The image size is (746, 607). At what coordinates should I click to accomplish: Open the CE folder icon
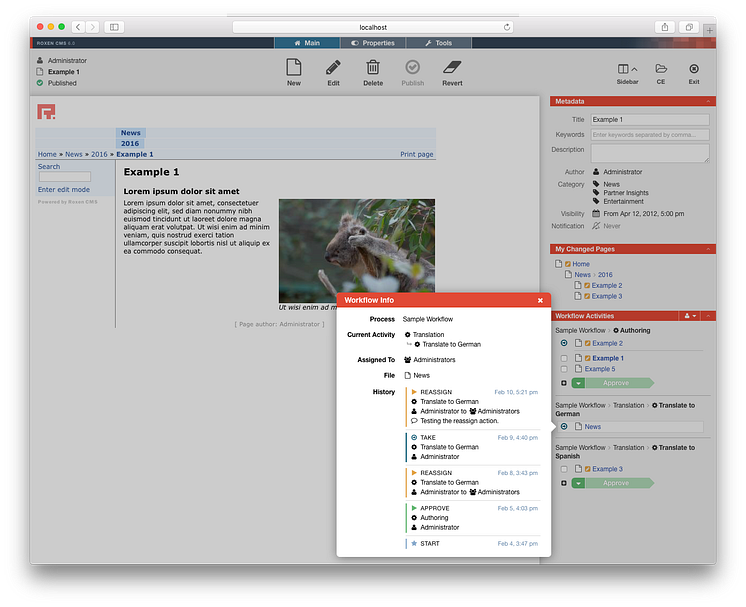coord(661,69)
